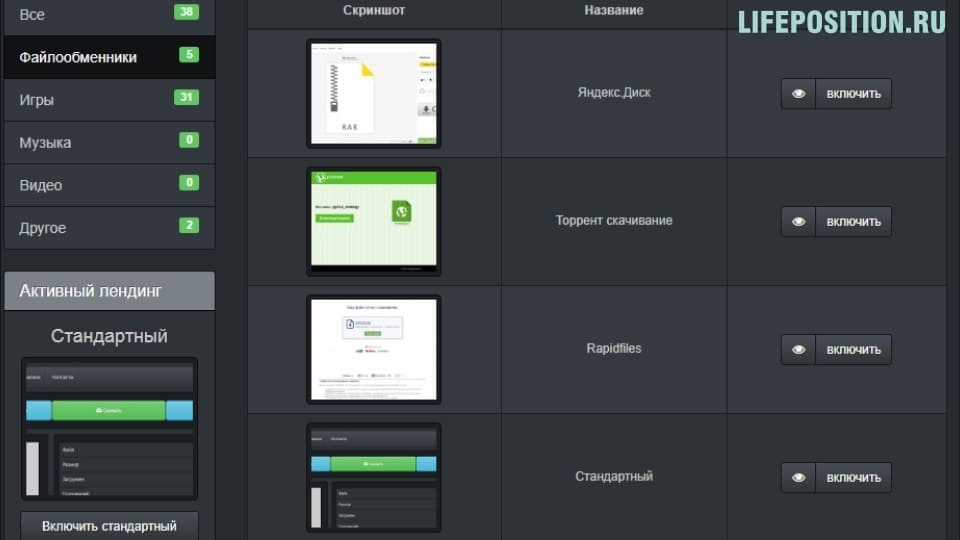Enable the Торрент скачивание landing

point(853,222)
